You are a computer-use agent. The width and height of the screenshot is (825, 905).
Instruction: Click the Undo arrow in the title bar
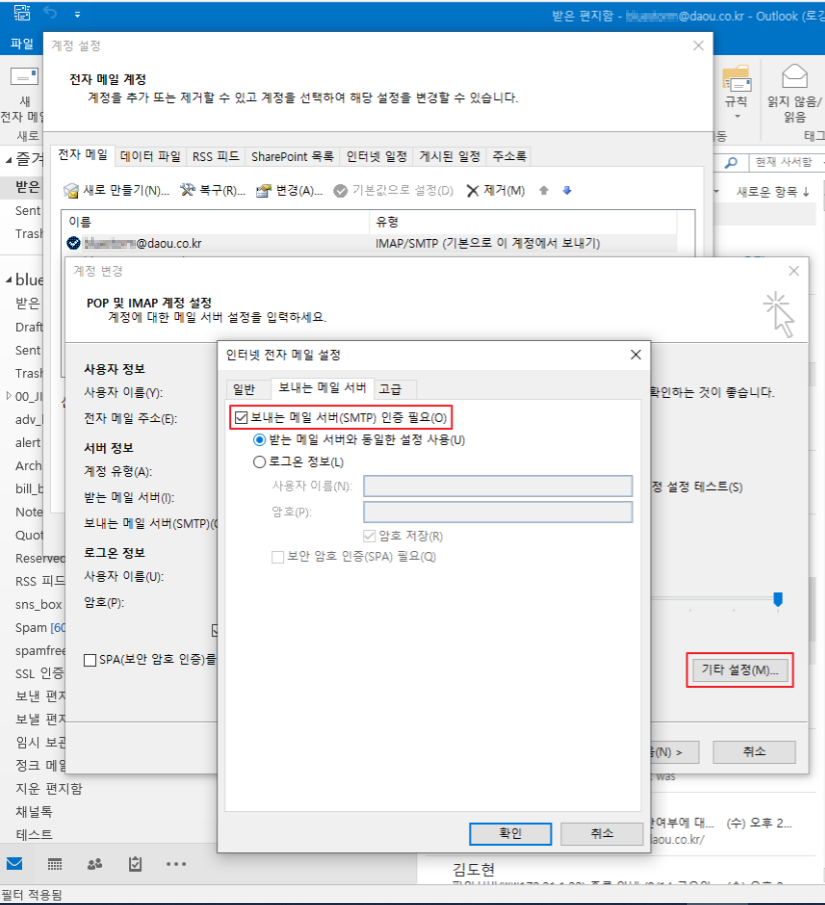(x=50, y=13)
